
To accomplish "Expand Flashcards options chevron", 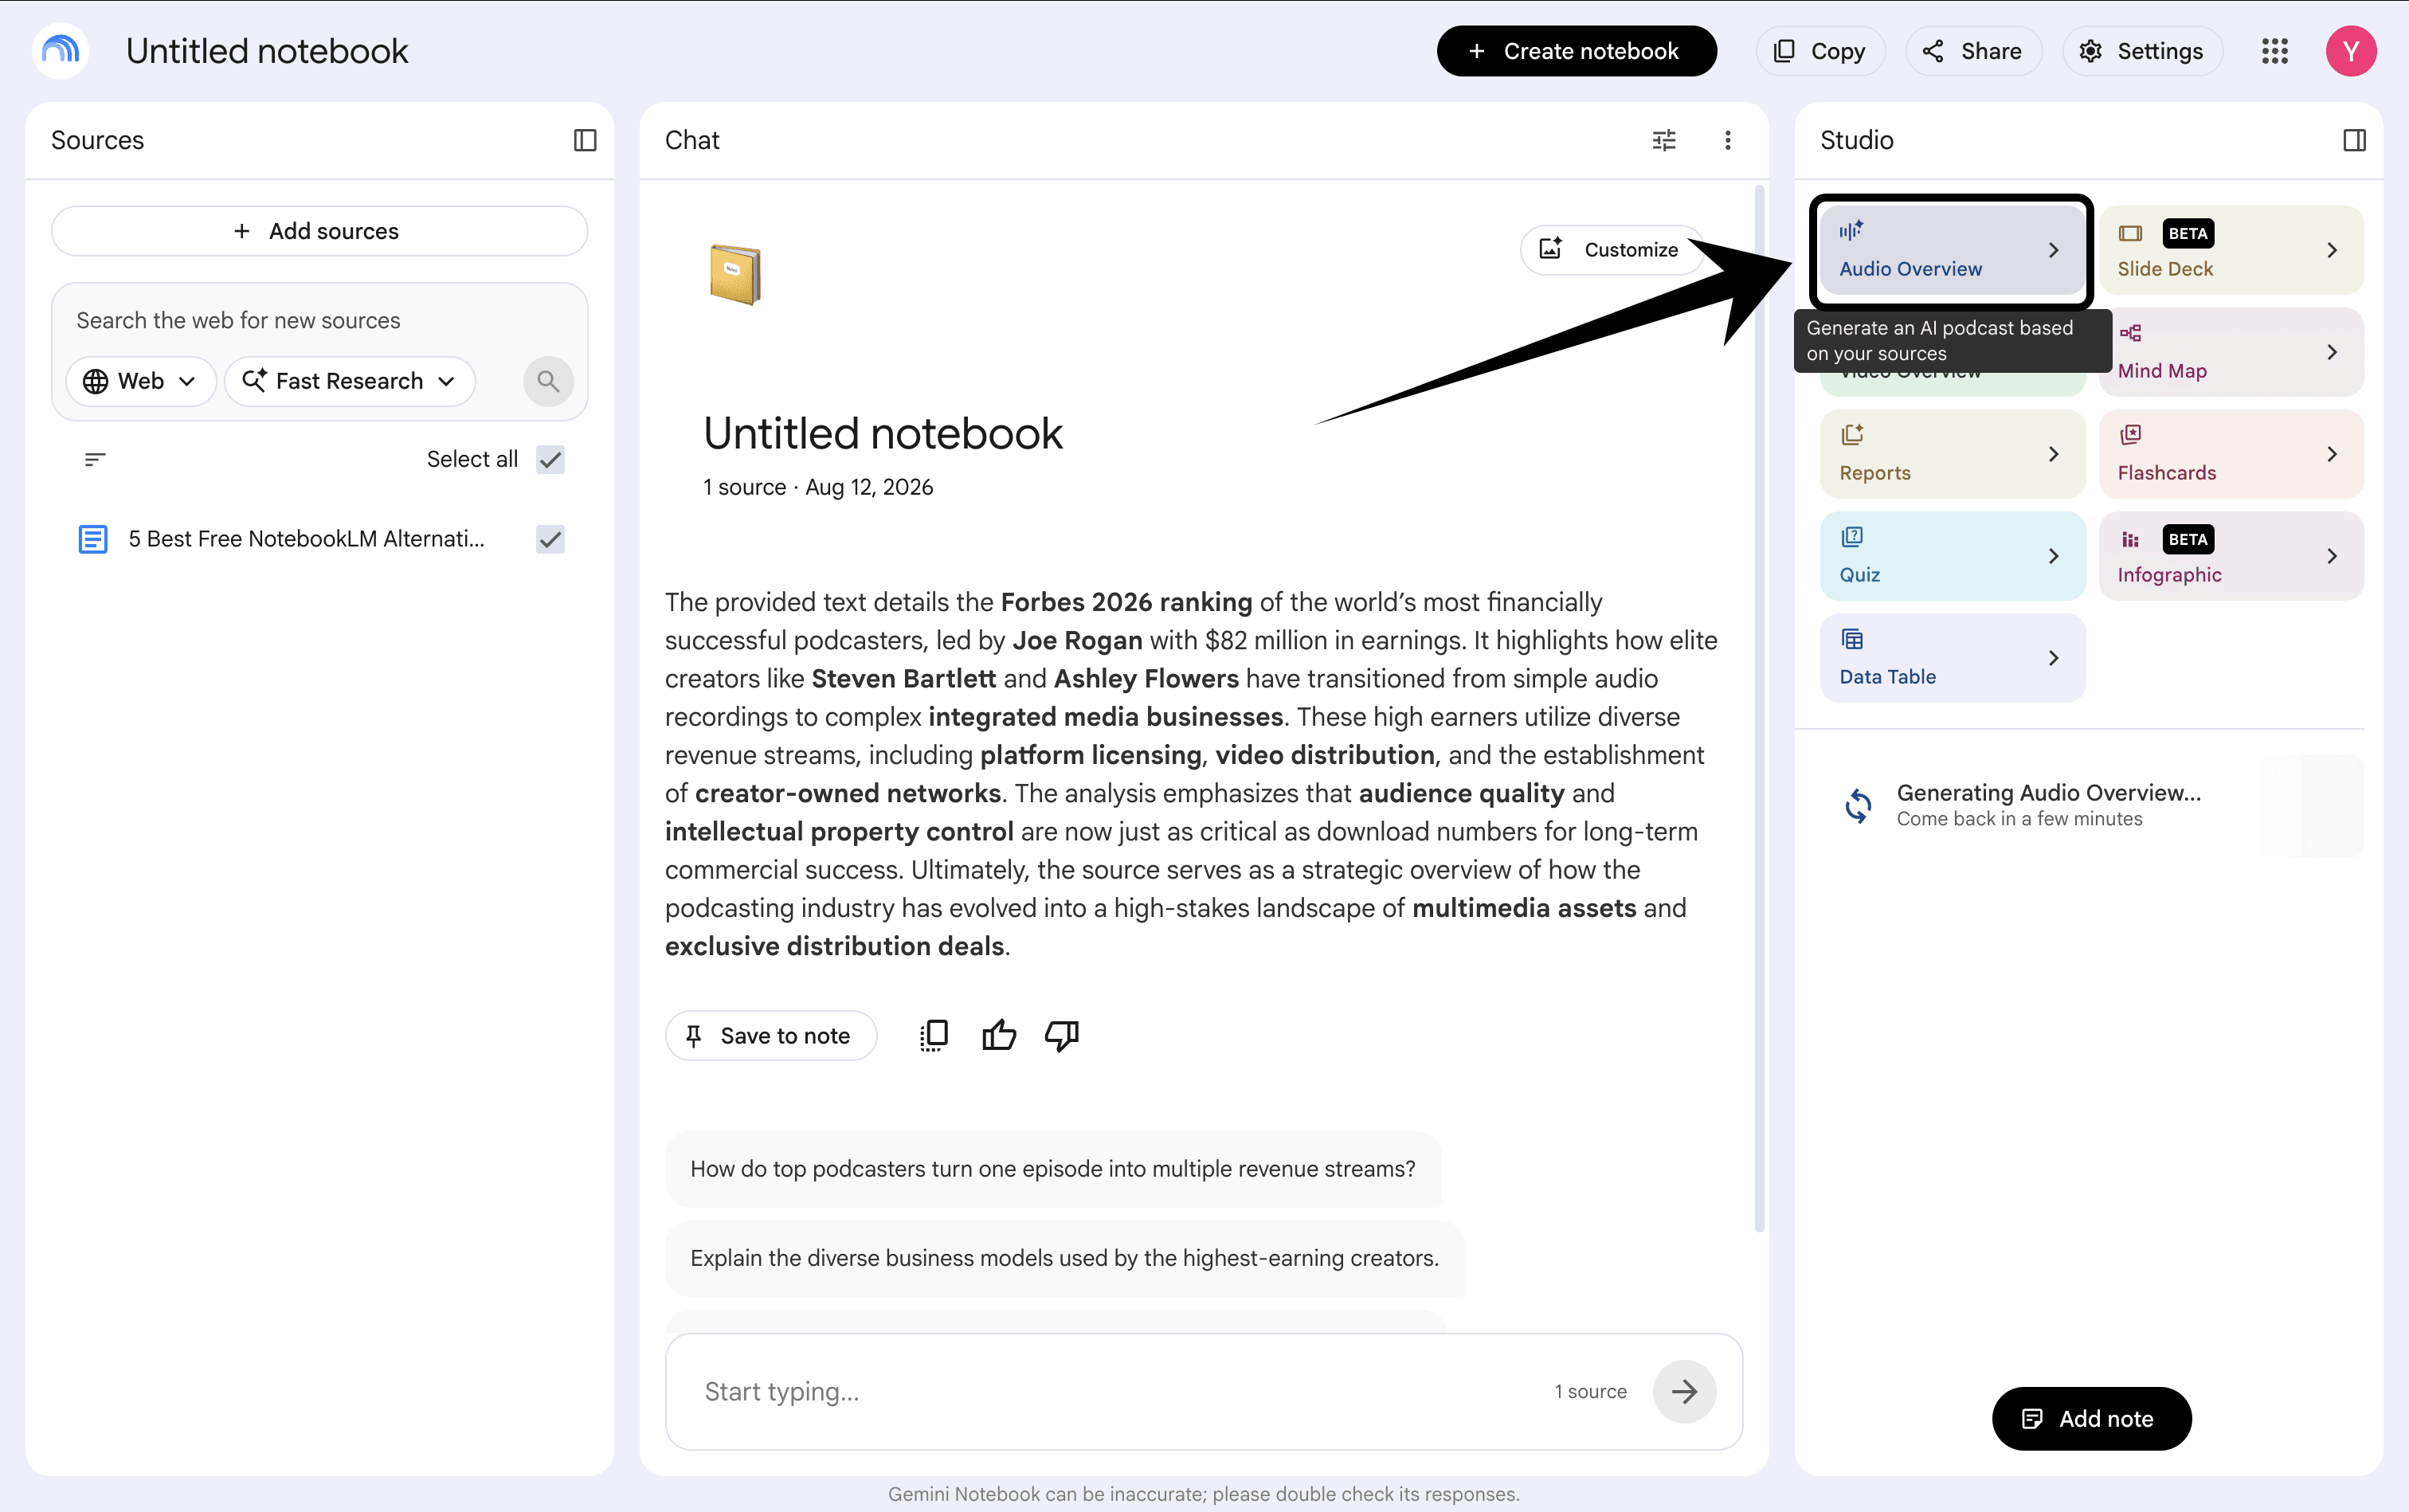I will [x=2332, y=454].
